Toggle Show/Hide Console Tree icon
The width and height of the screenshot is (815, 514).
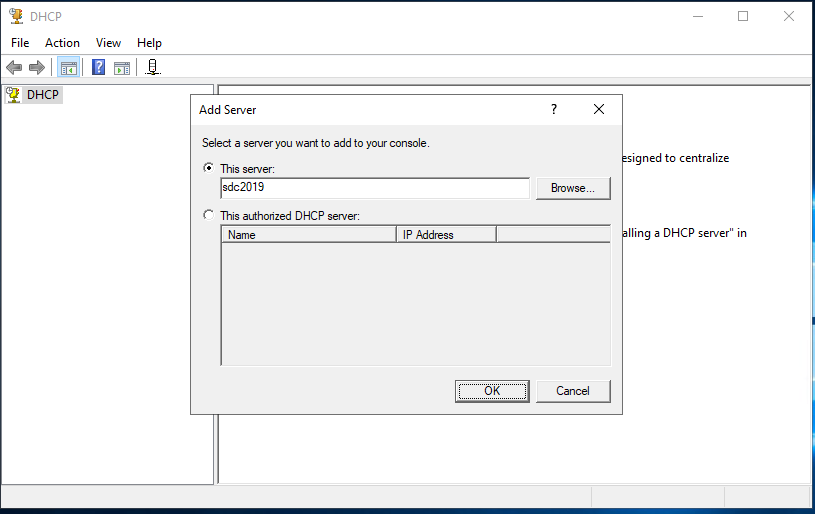pyautogui.click(x=69, y=68)
